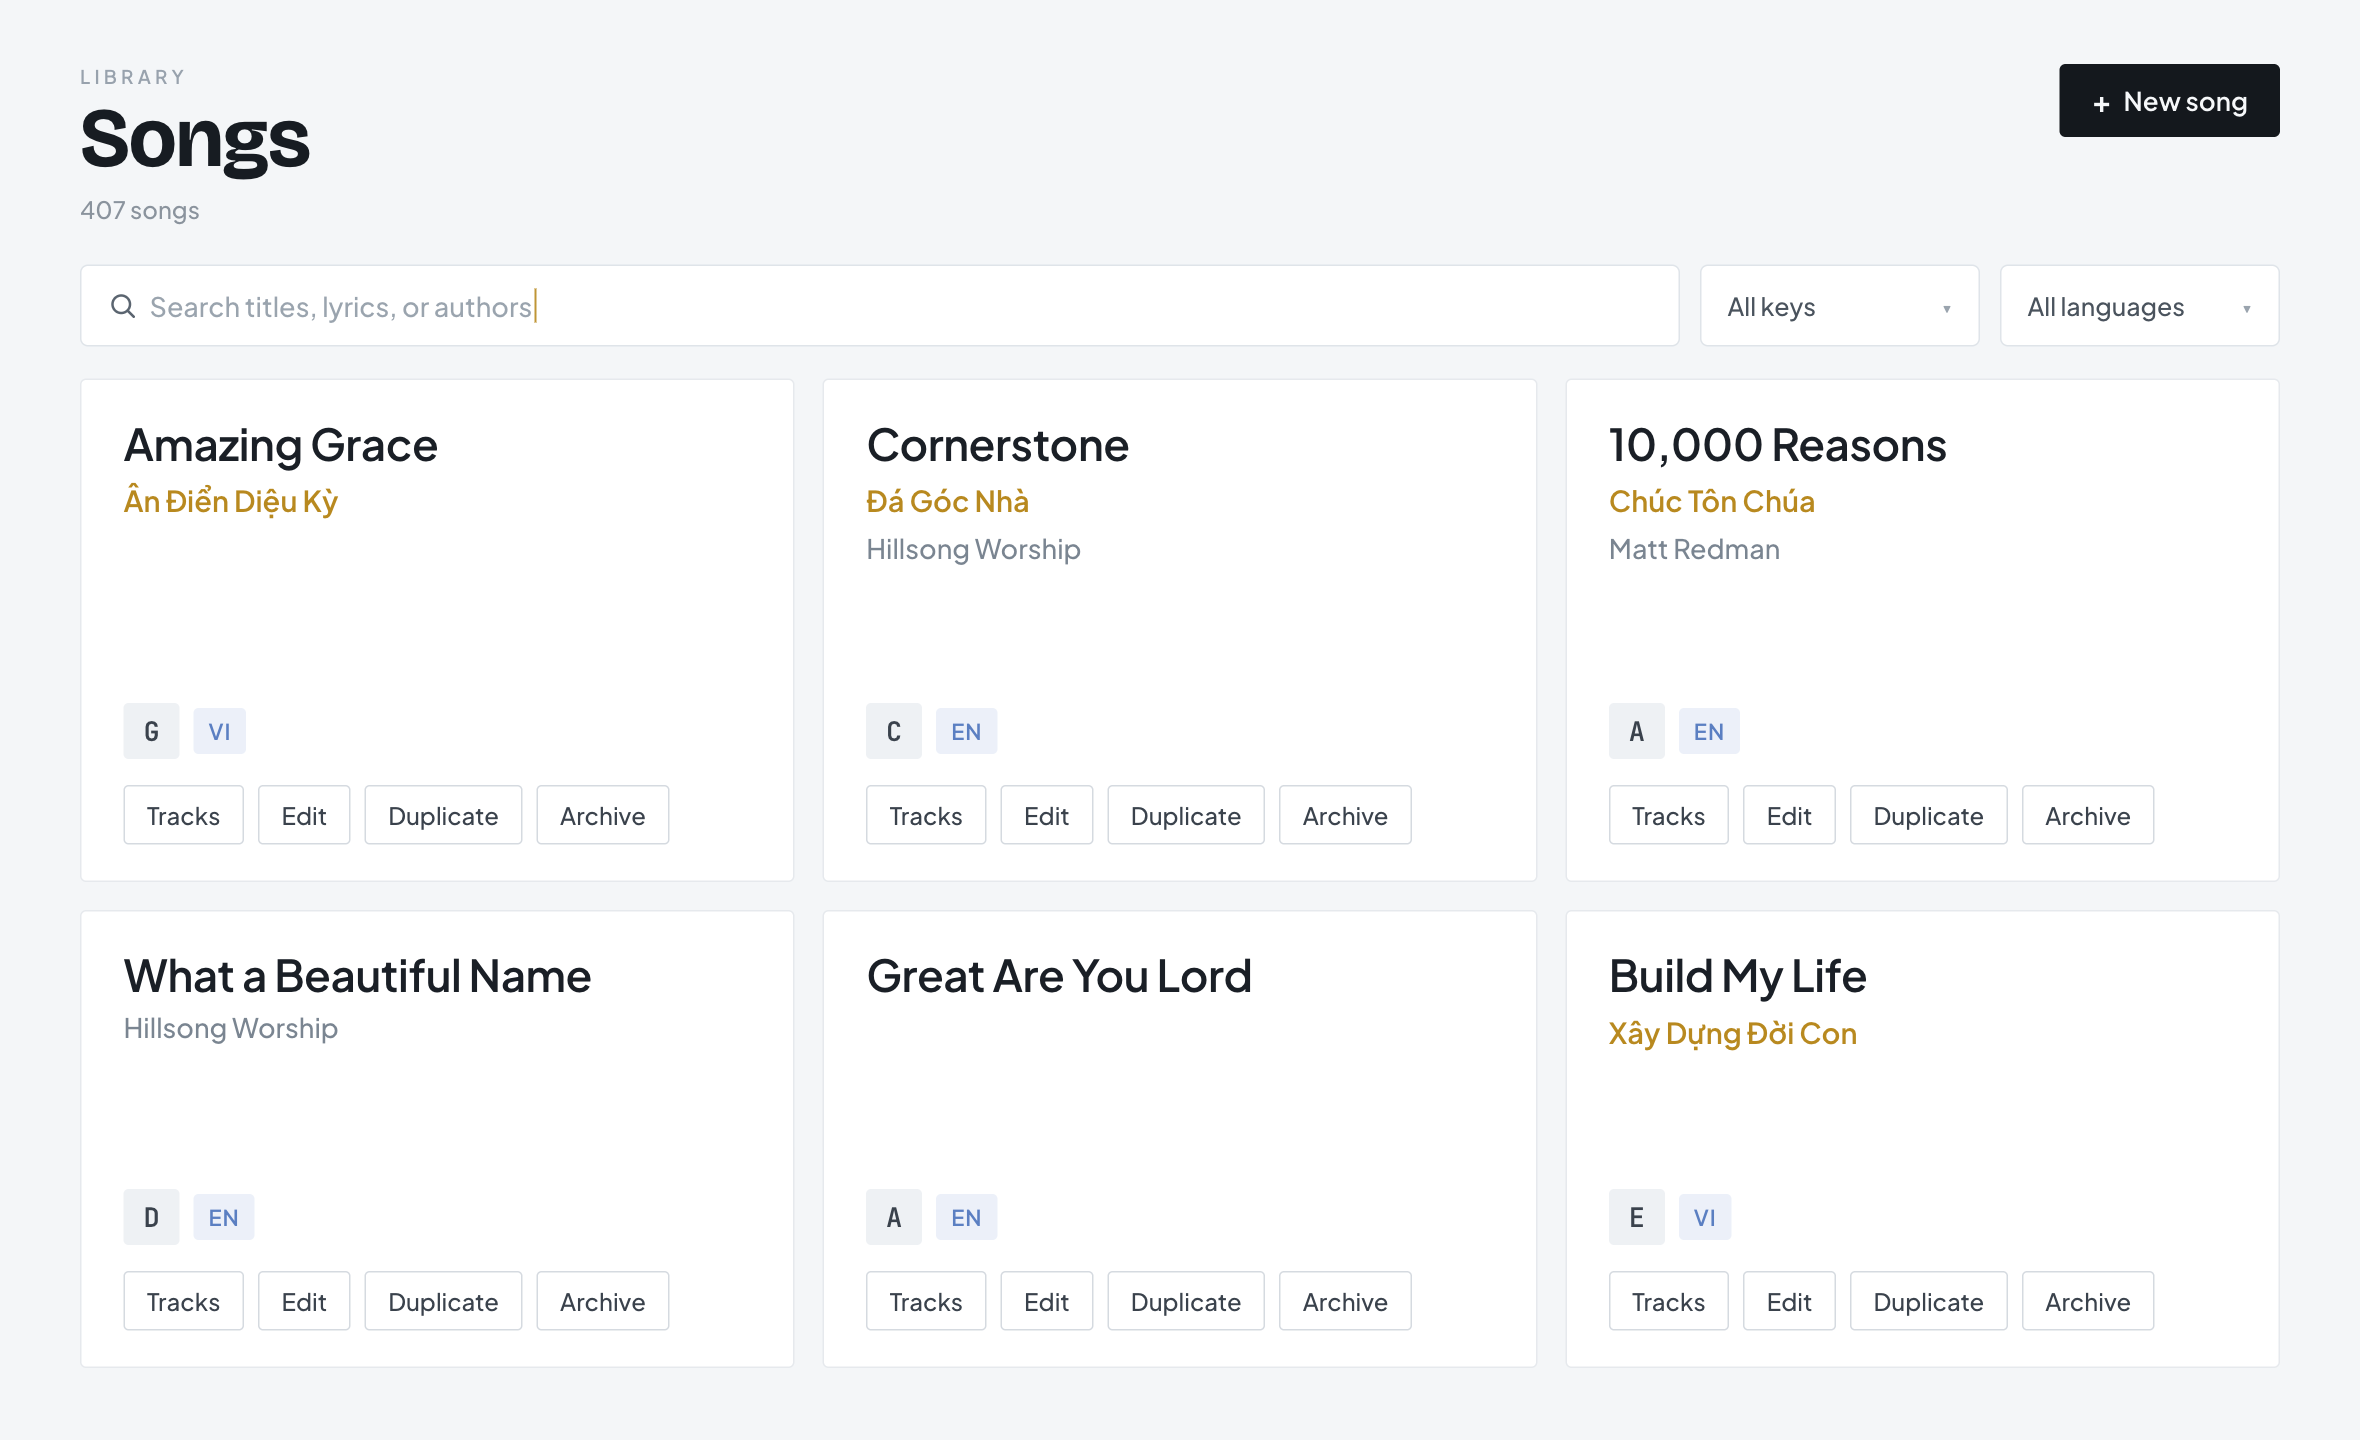Open Tracks for Great Are You Lord
The width and height of the screenshot is (2360, 1440).
click(926, 1301)
